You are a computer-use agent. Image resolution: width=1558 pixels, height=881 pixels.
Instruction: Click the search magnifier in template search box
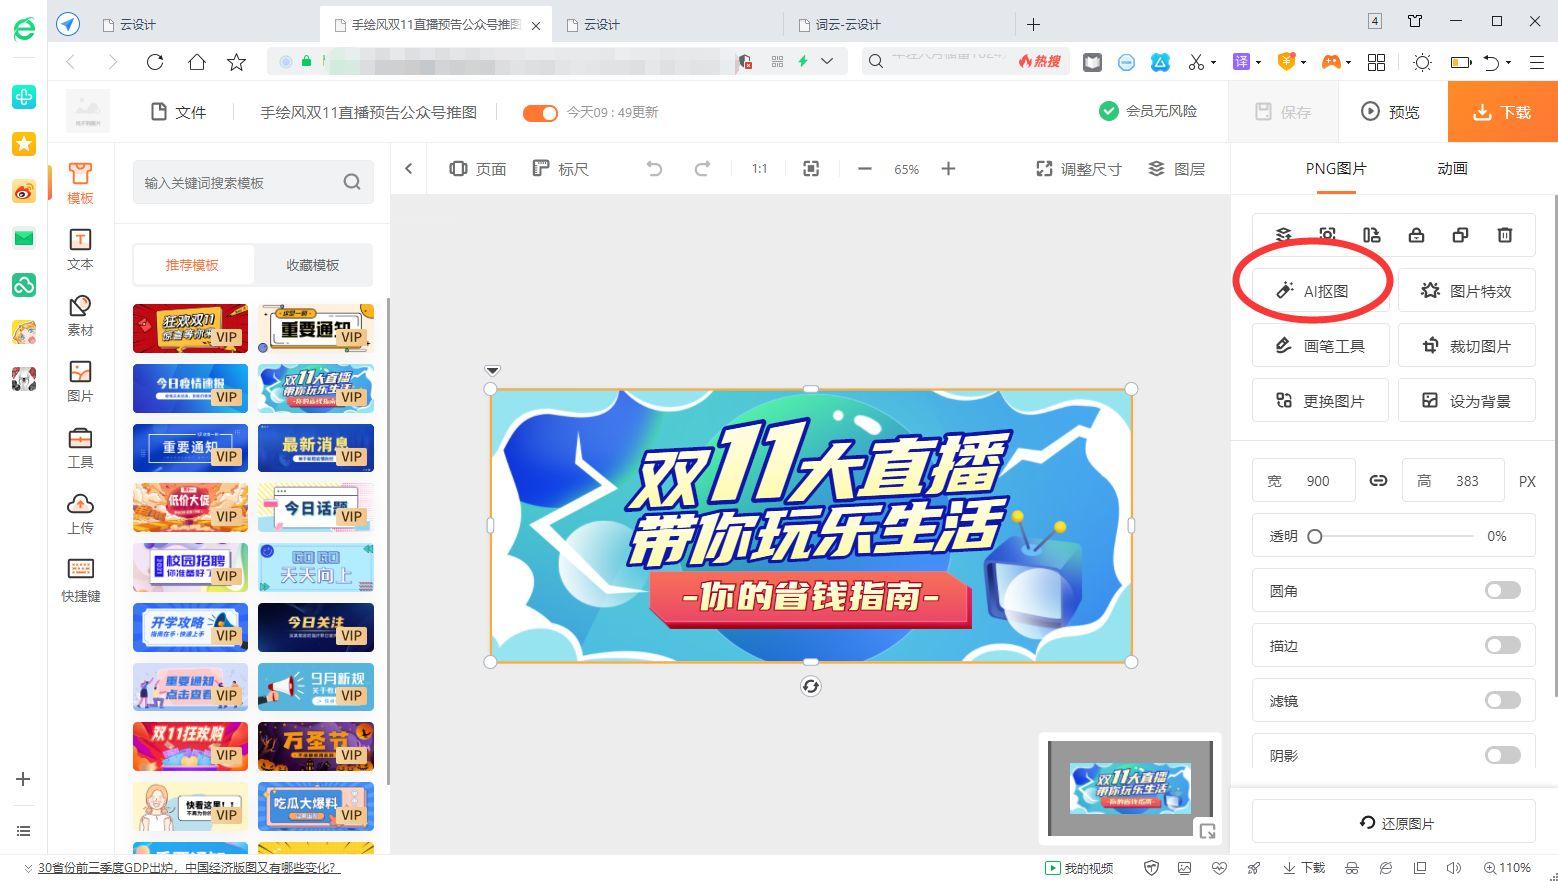click(x=352, y=182)
